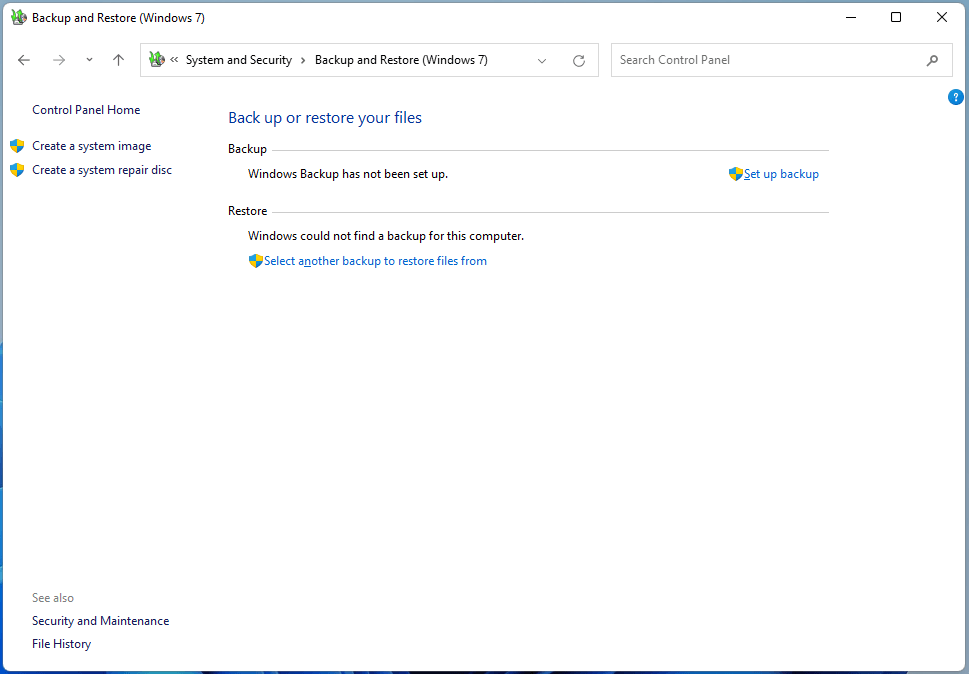969x674 pixels.
Task: Choose Select another backup to restore files from
Action: pos(375,261)
